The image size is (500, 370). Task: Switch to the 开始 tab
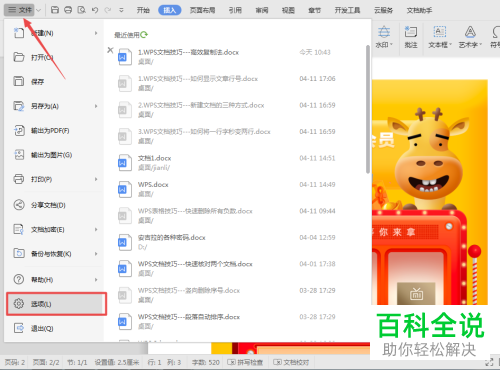point(143,10)
